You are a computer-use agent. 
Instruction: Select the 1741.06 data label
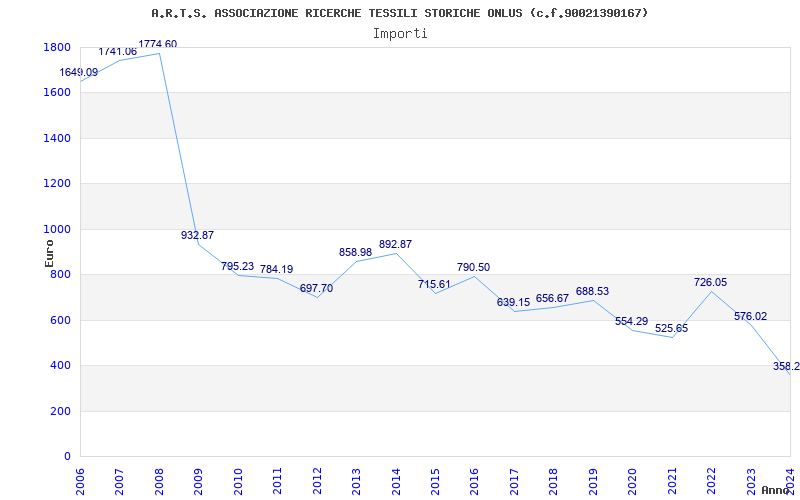[x=118, y=52]
